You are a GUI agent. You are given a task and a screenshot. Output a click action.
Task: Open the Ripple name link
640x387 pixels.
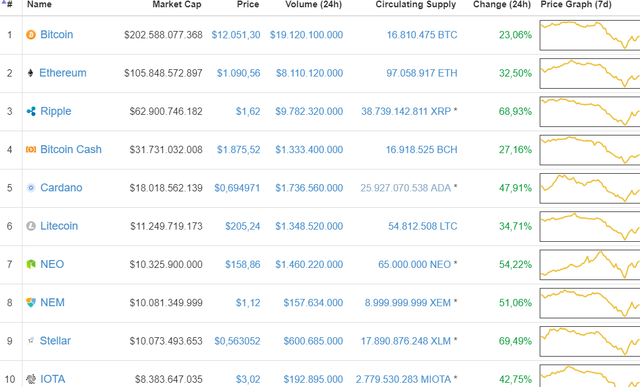coord(56,111)
